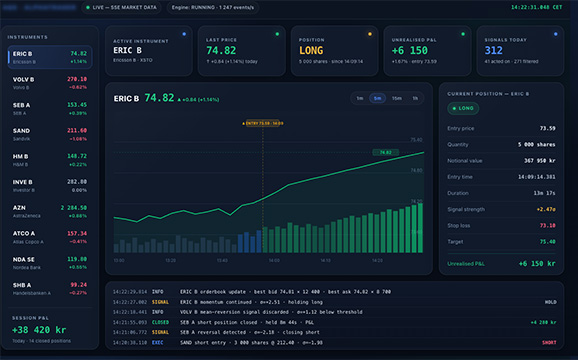Click the red SHORT tag in event log
This screenshot has height=360, width=578.
(x=549, y=343)
